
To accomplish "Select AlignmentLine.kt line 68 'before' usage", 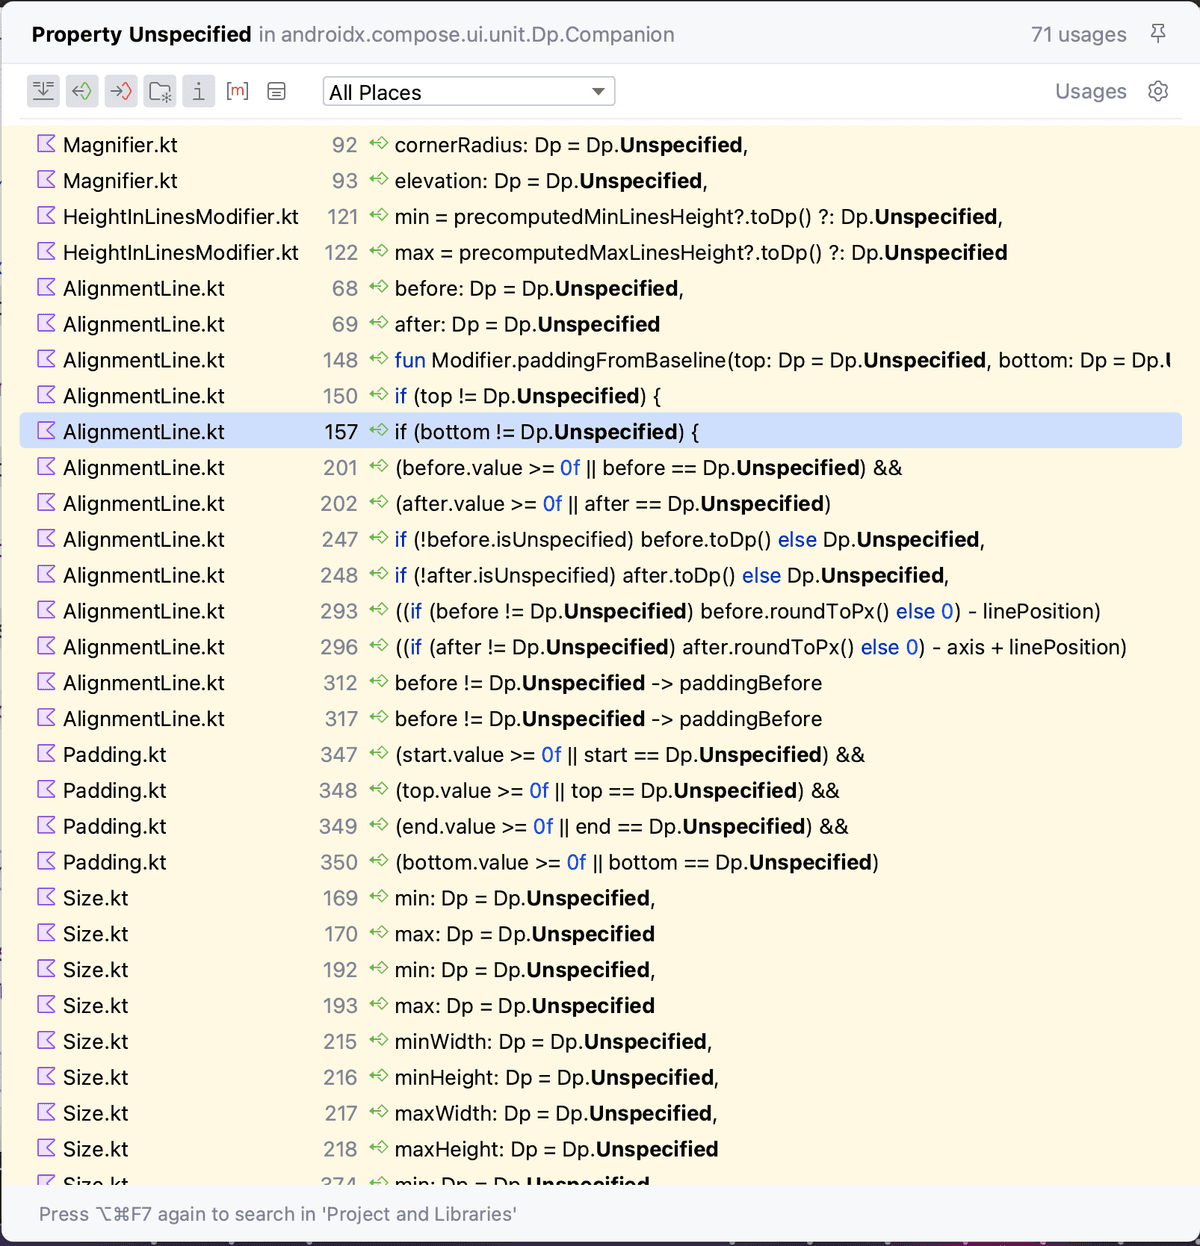I will 600,289.
